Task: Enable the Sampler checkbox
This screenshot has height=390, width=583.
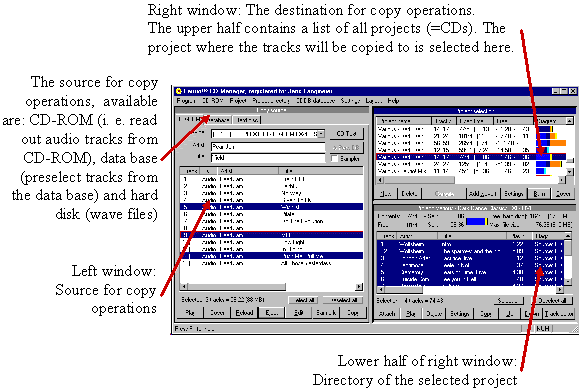Action: (334, 159)
